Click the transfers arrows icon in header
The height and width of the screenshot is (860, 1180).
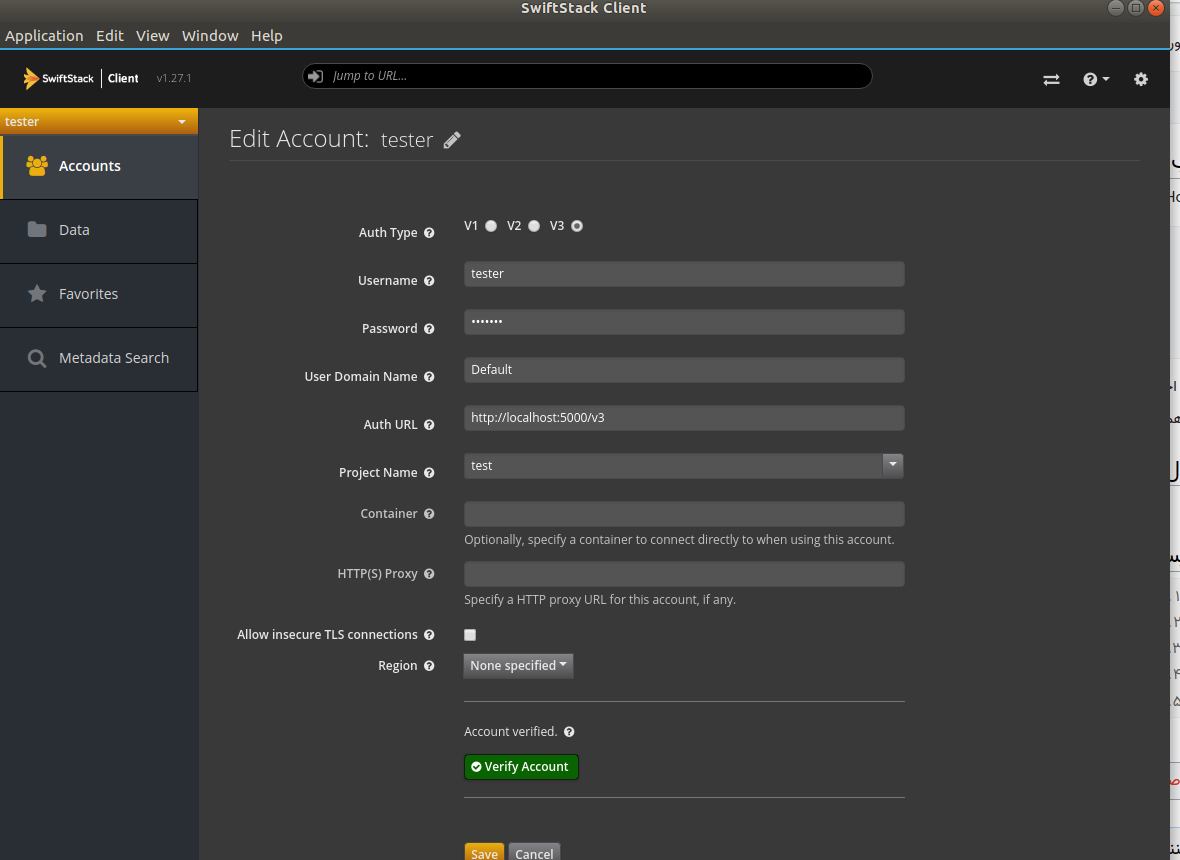1051,79
